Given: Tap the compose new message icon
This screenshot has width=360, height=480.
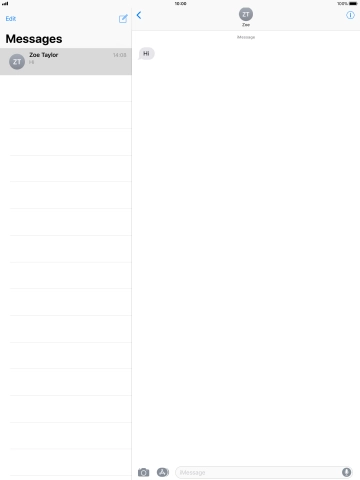Looking at the screenshot, I should point(123,19).
